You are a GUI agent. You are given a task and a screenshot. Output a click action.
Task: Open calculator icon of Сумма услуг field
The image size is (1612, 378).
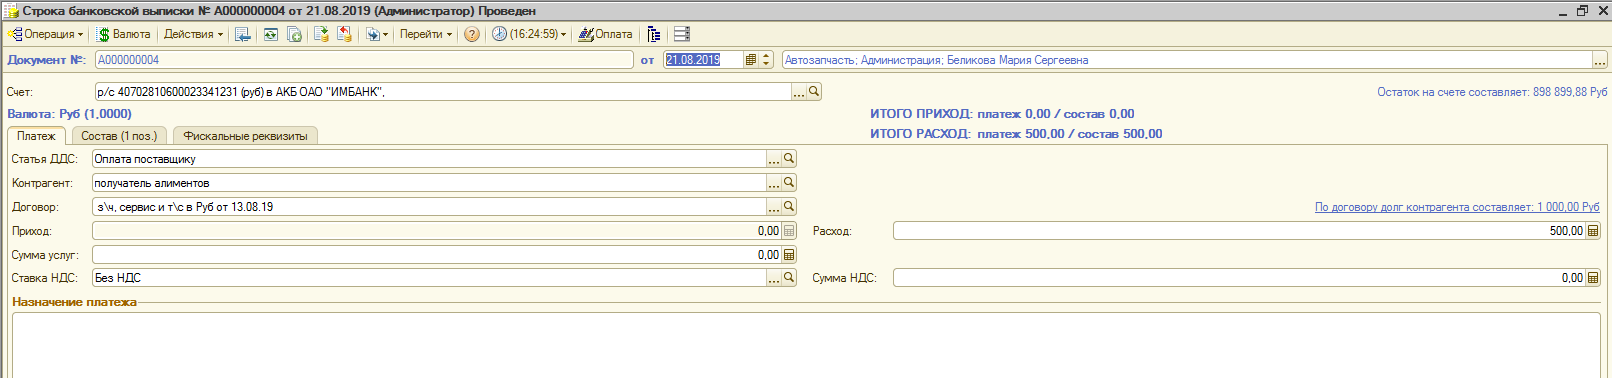789,255
